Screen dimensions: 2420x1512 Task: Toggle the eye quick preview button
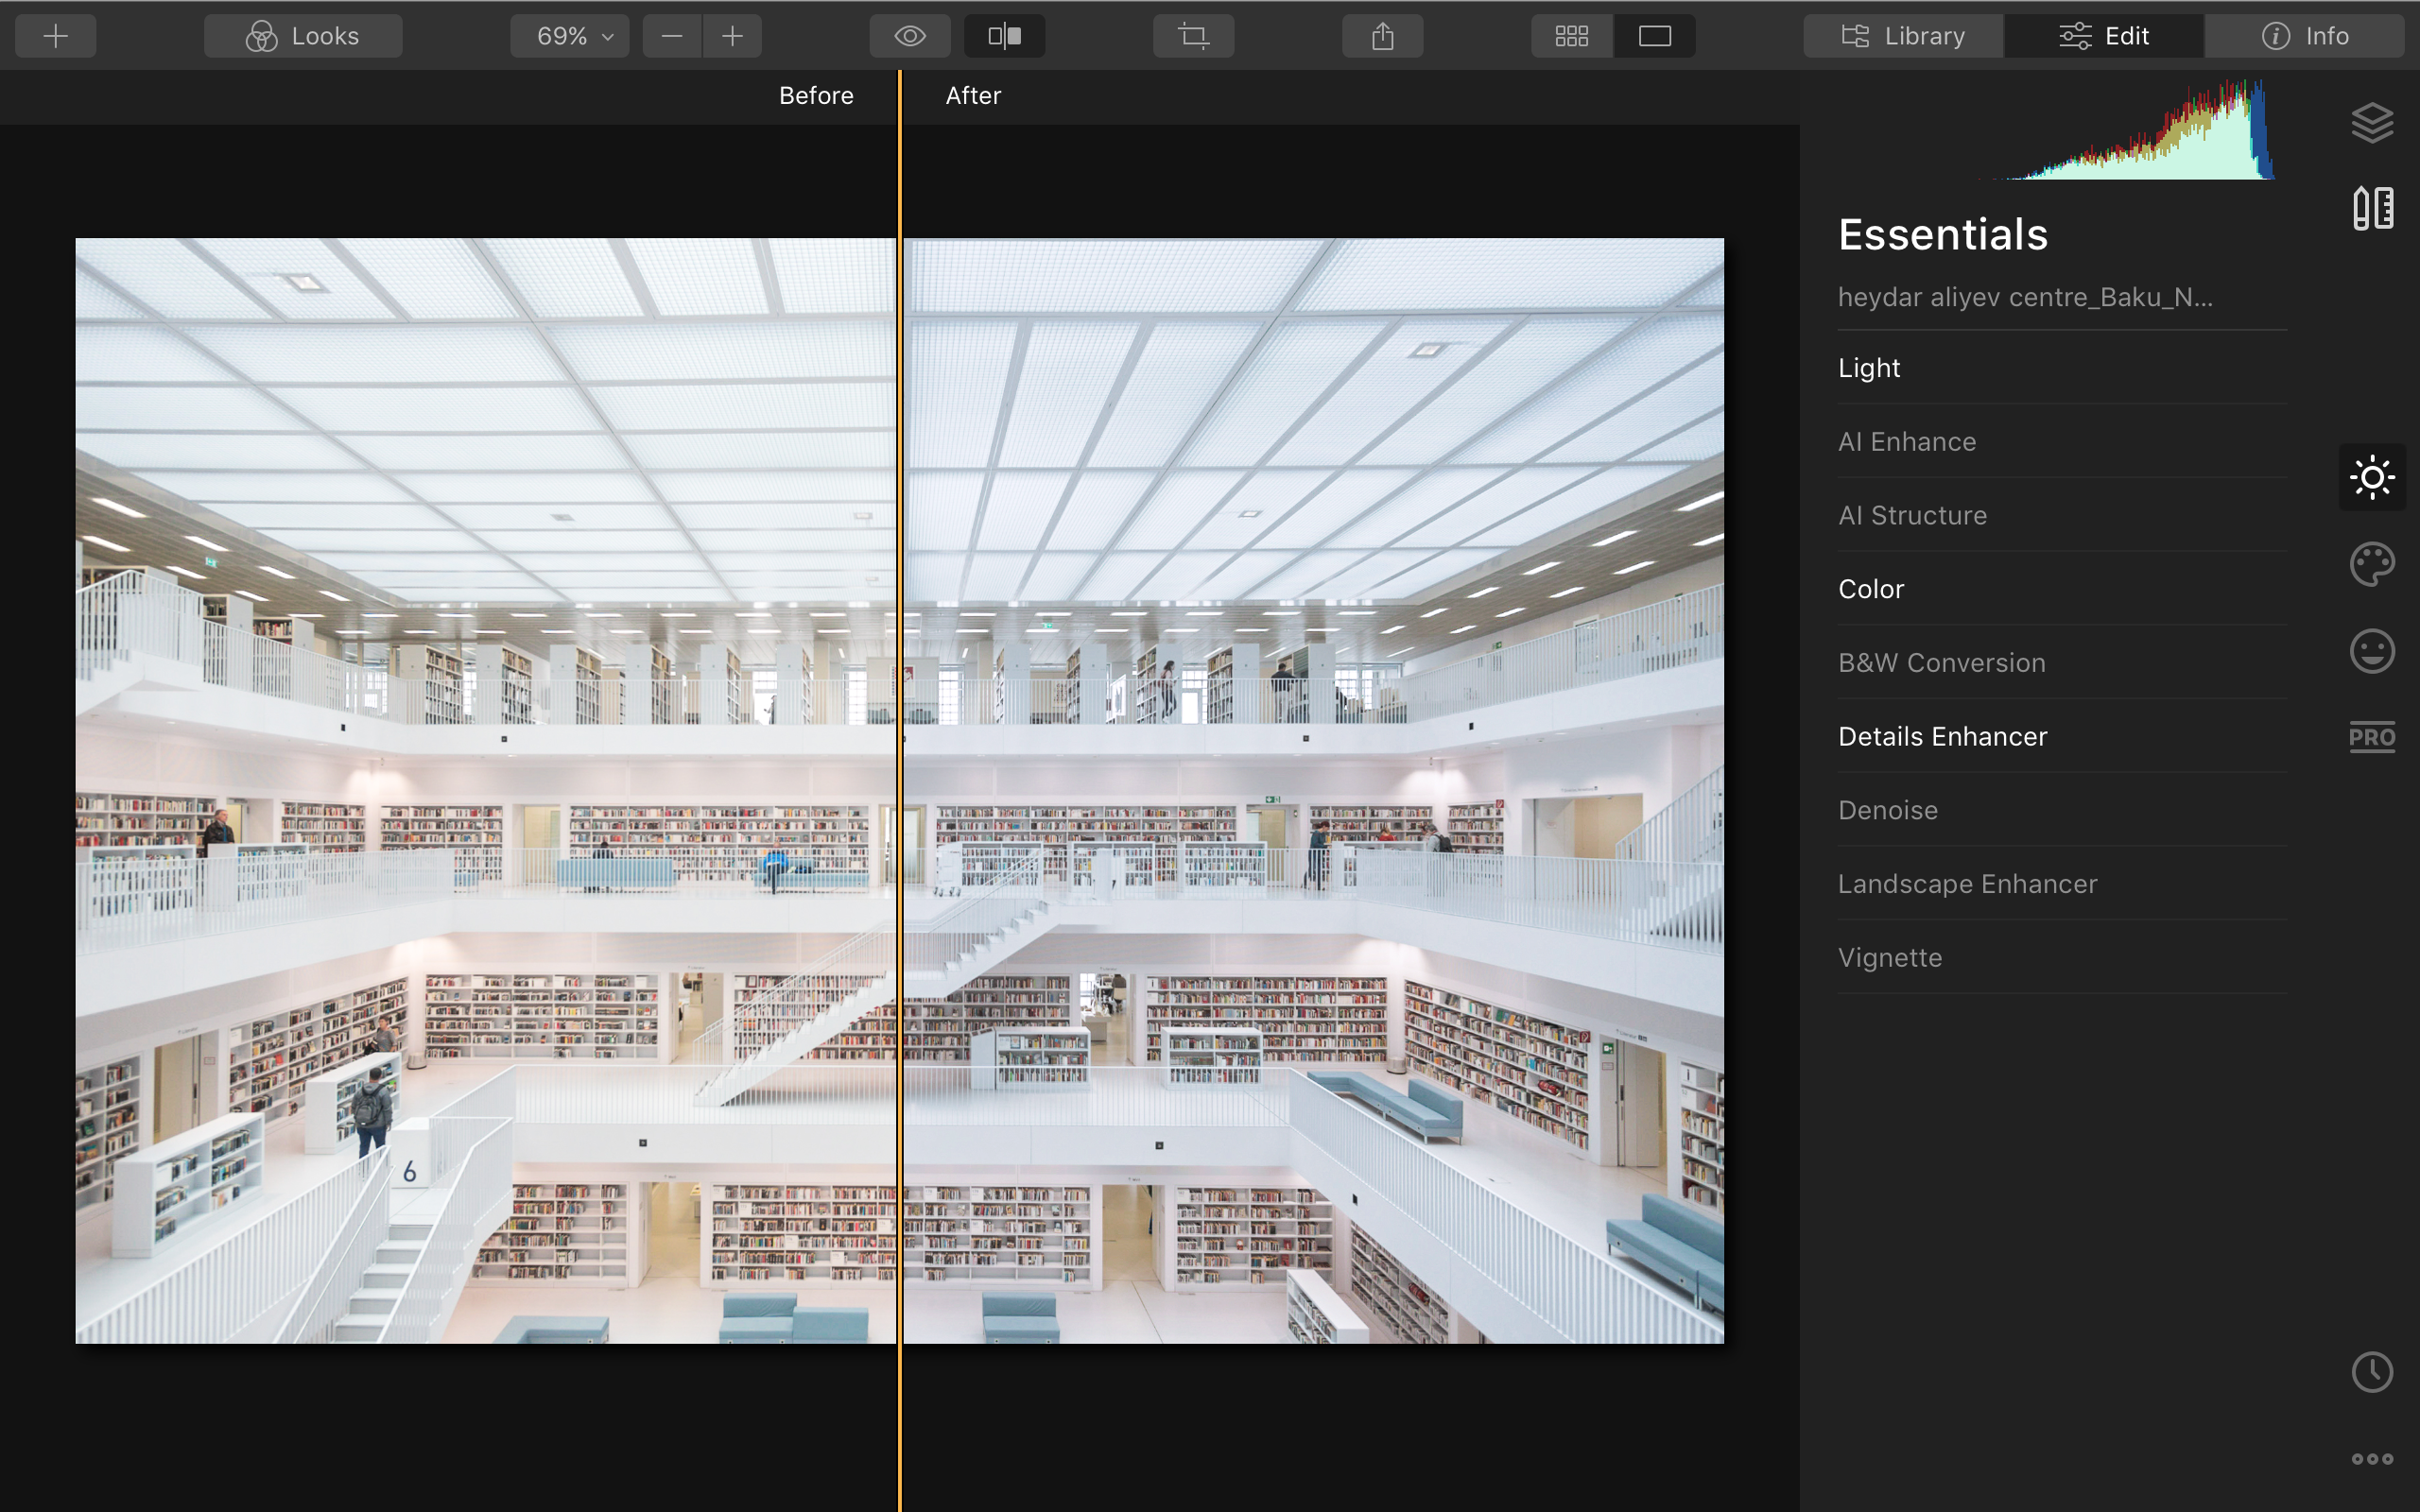(909, 36)
